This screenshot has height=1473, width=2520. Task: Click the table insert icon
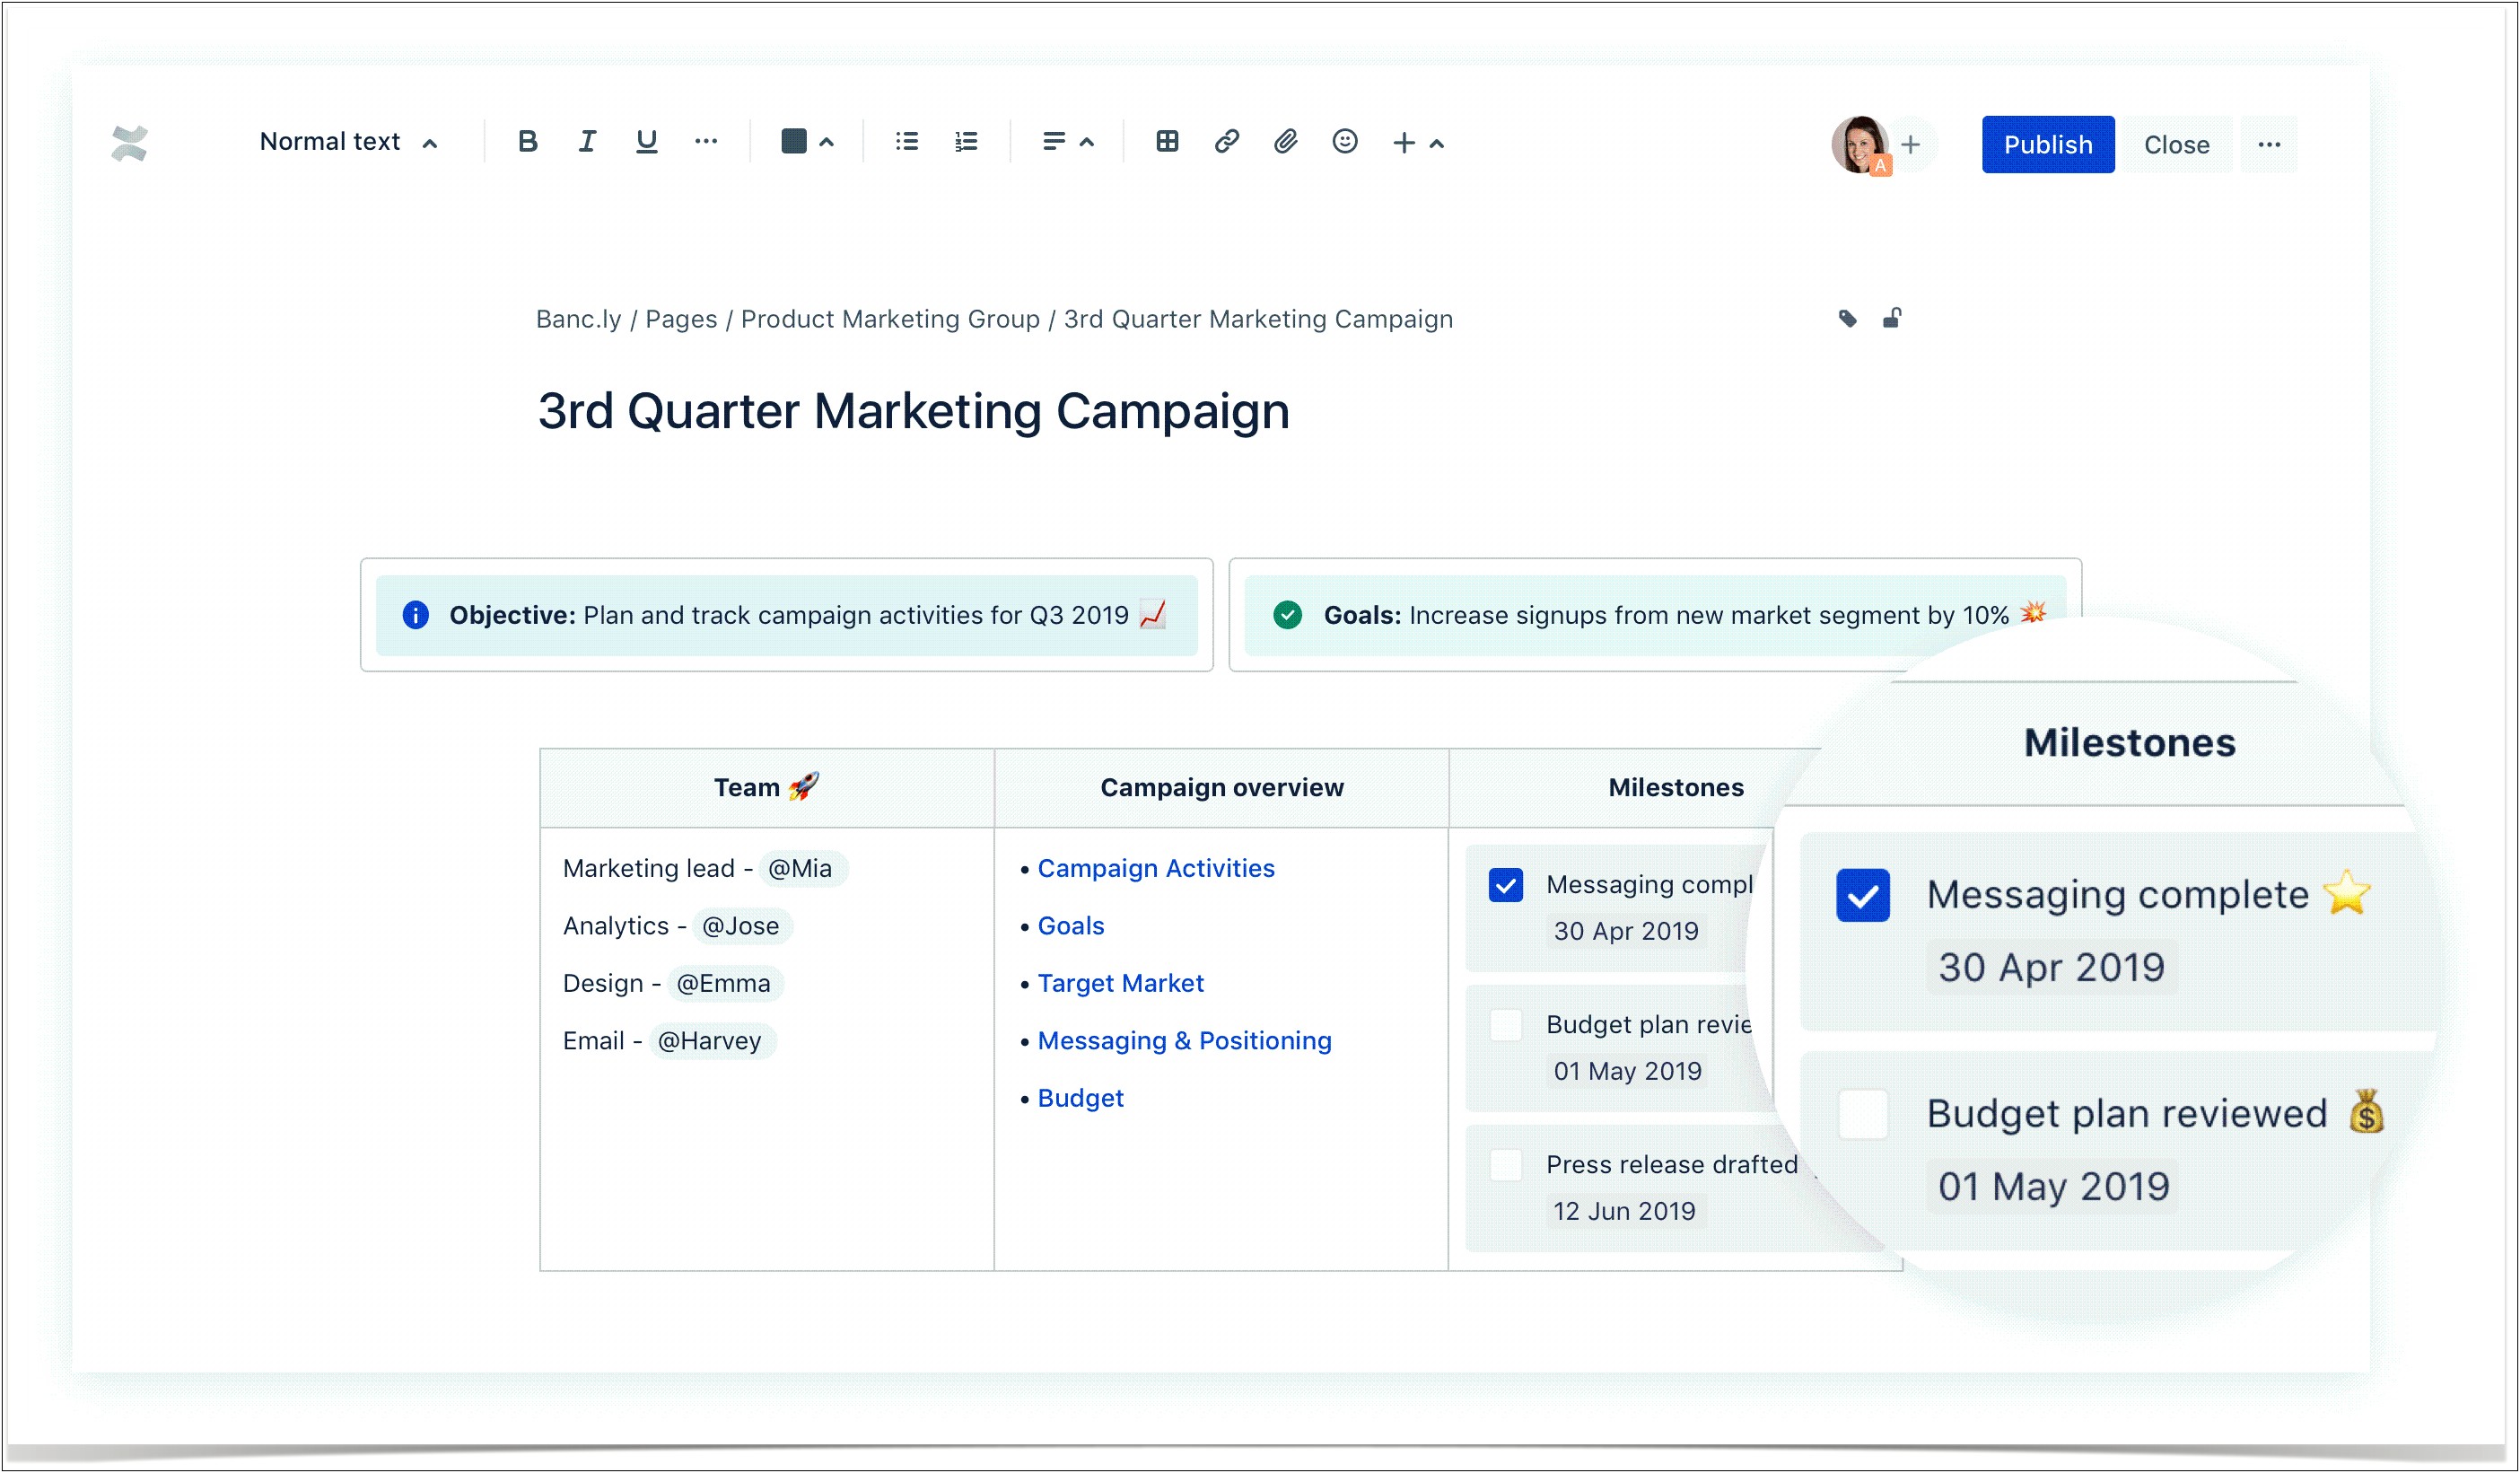pos(1164,142)
